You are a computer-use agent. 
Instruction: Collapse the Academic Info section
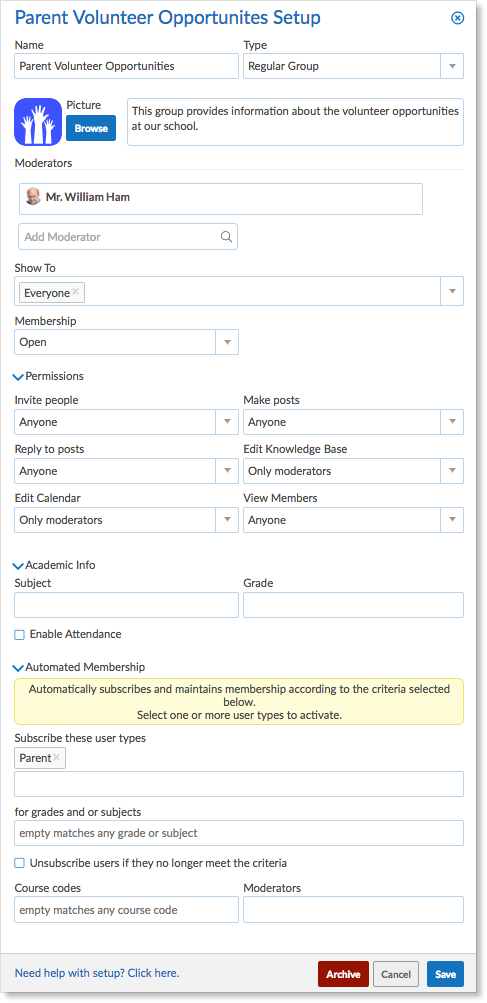pyautogui.click(x=19, y=565)
